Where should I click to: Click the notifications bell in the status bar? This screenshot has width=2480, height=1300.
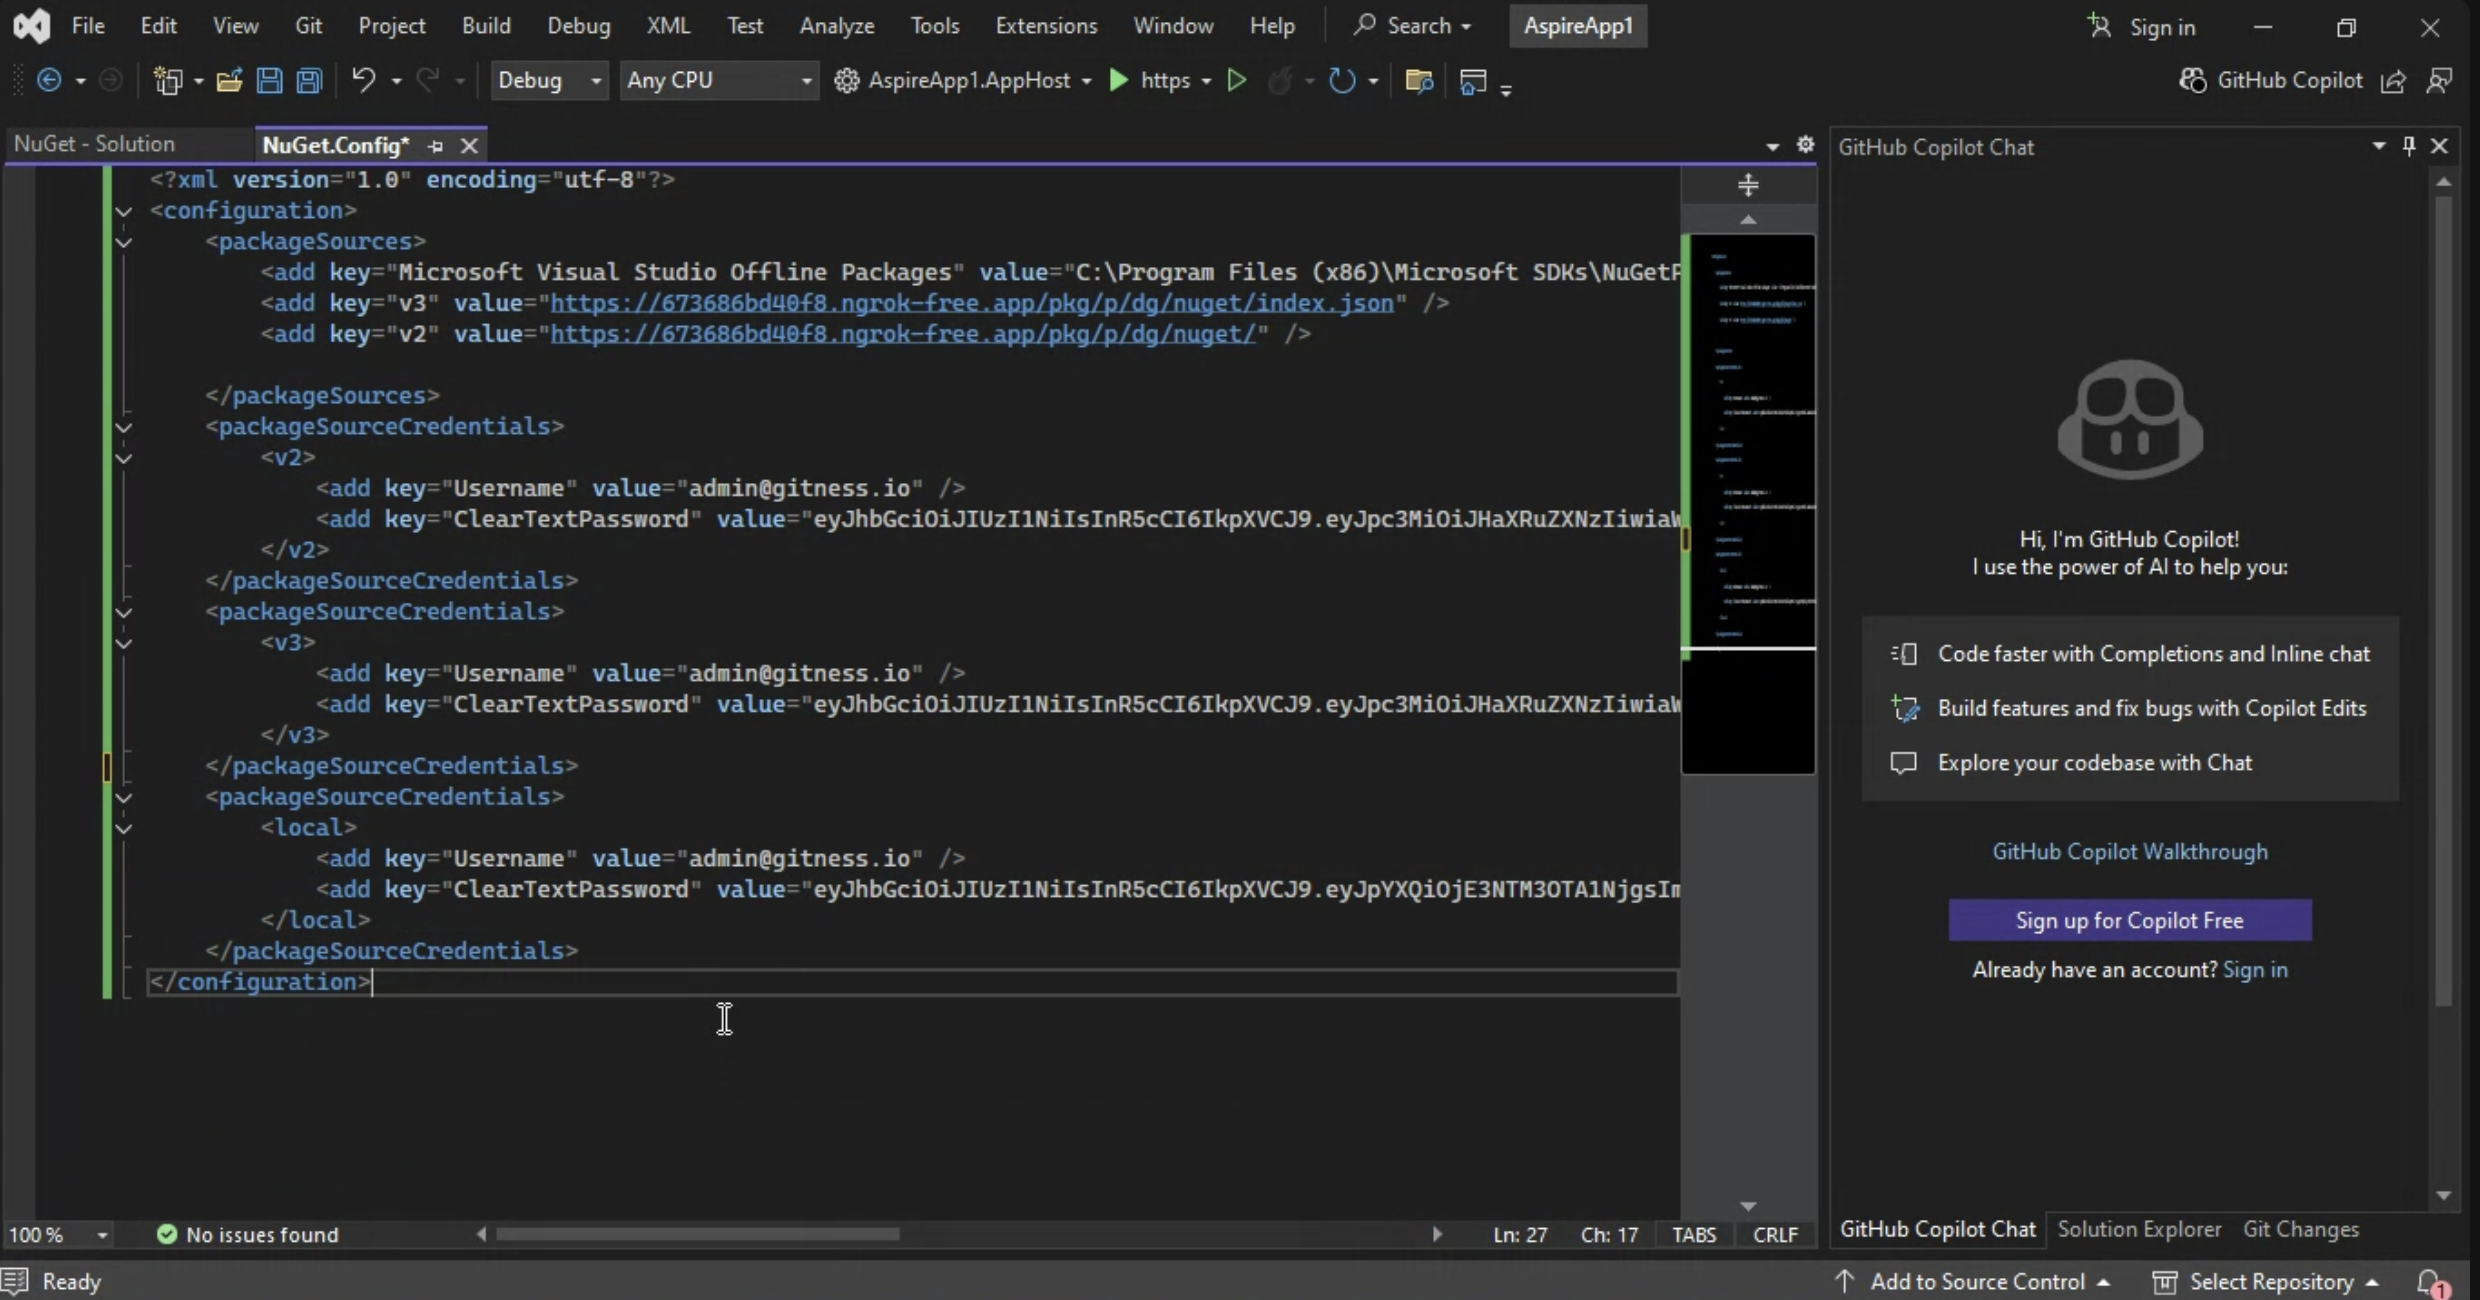point(2432,1283)
